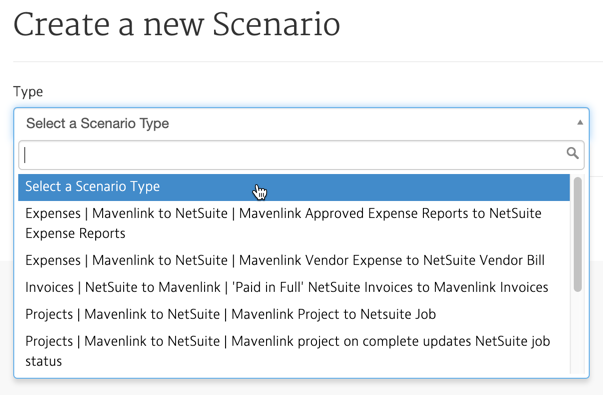The height and width of the screenshot is (395, 603).
Task: Choose the highlighted 'Select a Scenario Type' option
Action: pyautogui.click(x=294, y=187)
